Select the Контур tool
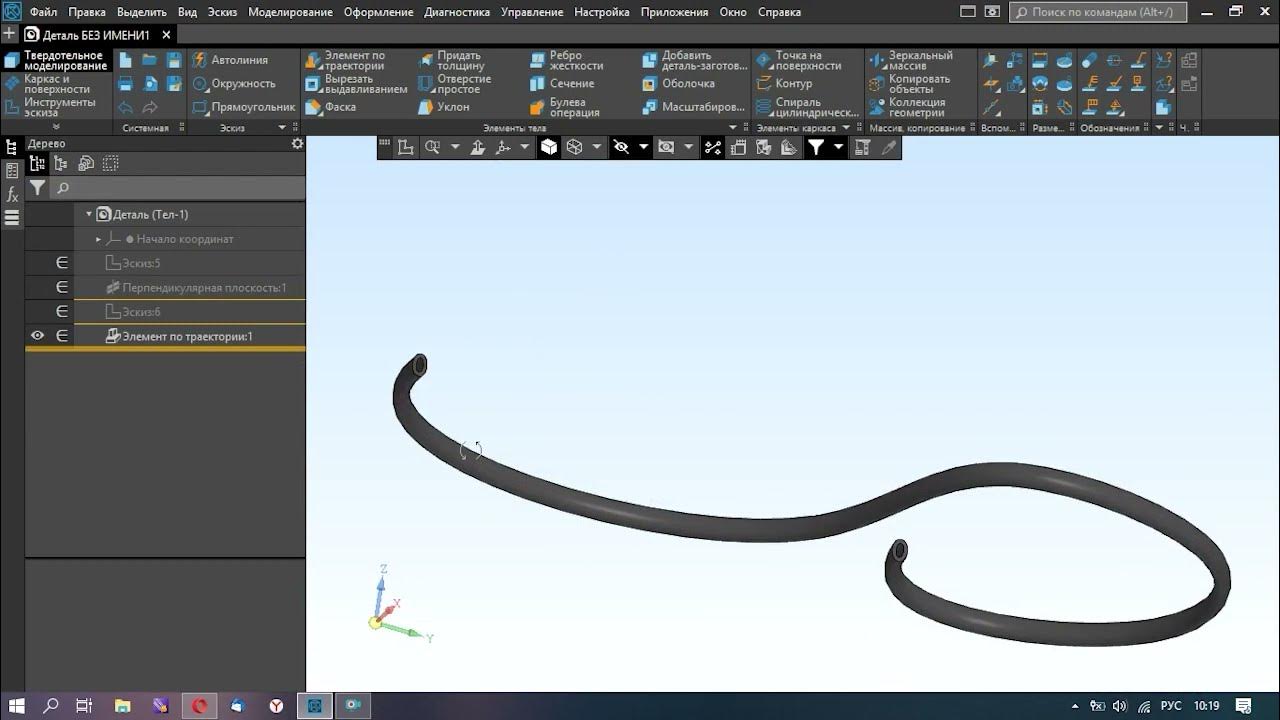1280x720 pixels. point(785,83)
